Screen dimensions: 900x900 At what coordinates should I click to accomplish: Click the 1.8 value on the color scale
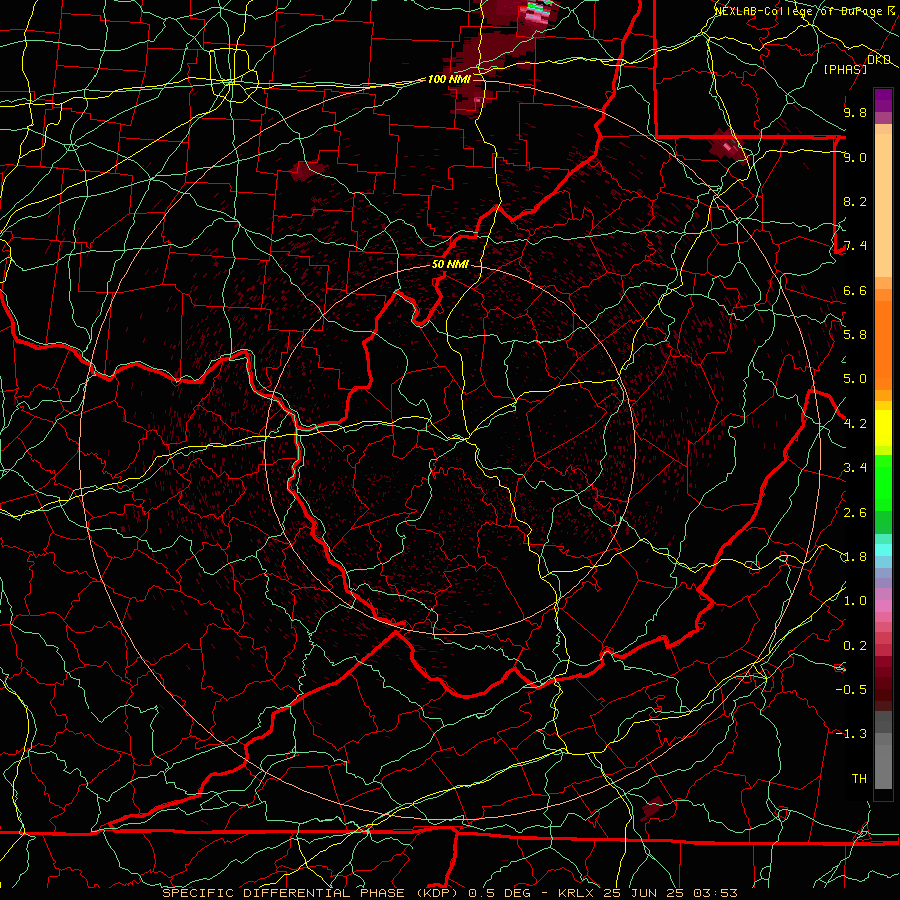(x=855, y=557)
